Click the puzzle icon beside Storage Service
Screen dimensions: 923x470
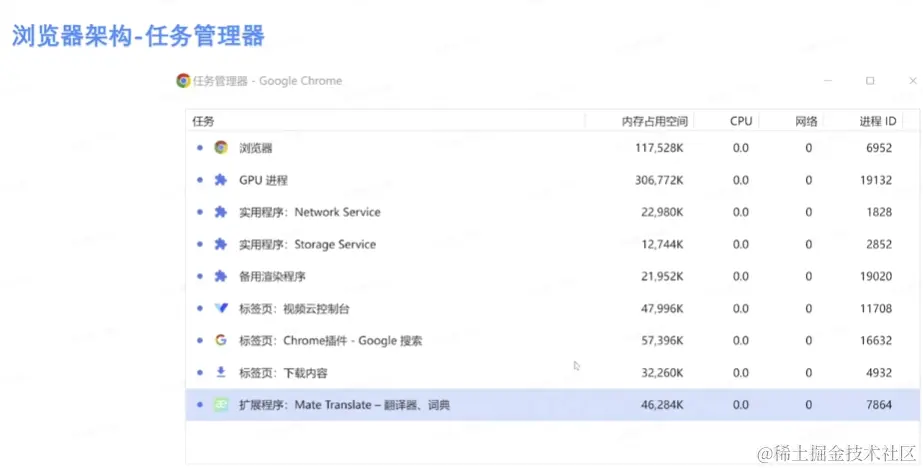[x=221, y=244]
